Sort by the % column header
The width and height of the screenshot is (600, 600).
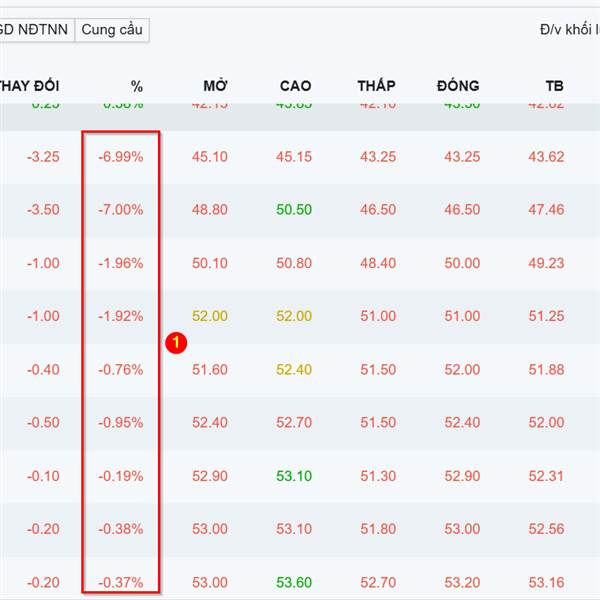(x=137, y=86)
